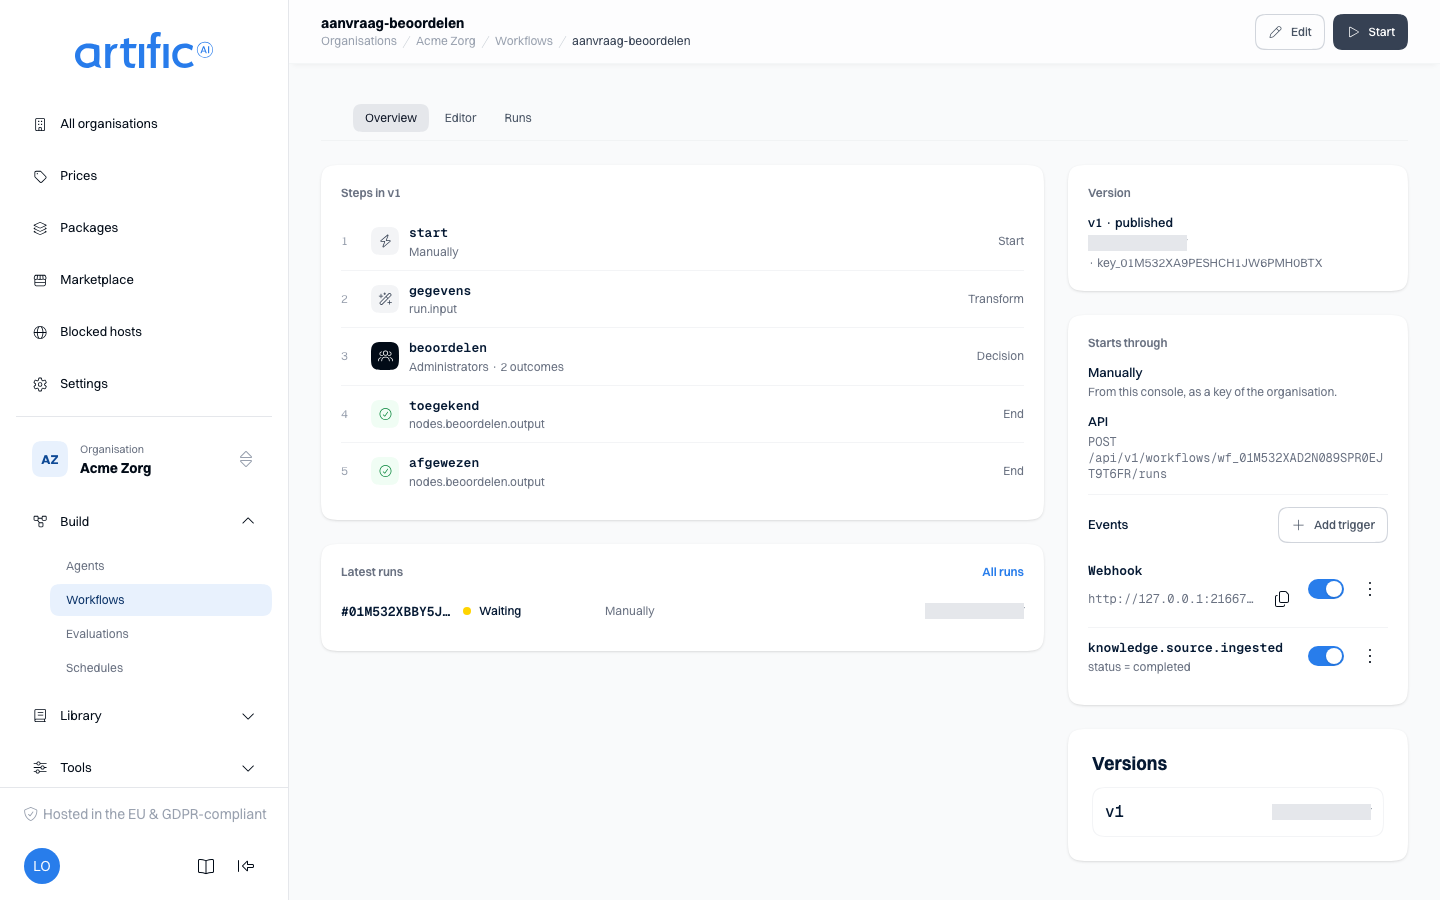Select the v1 entry under Versions

pyautogui.click(x=1238, y=812)
